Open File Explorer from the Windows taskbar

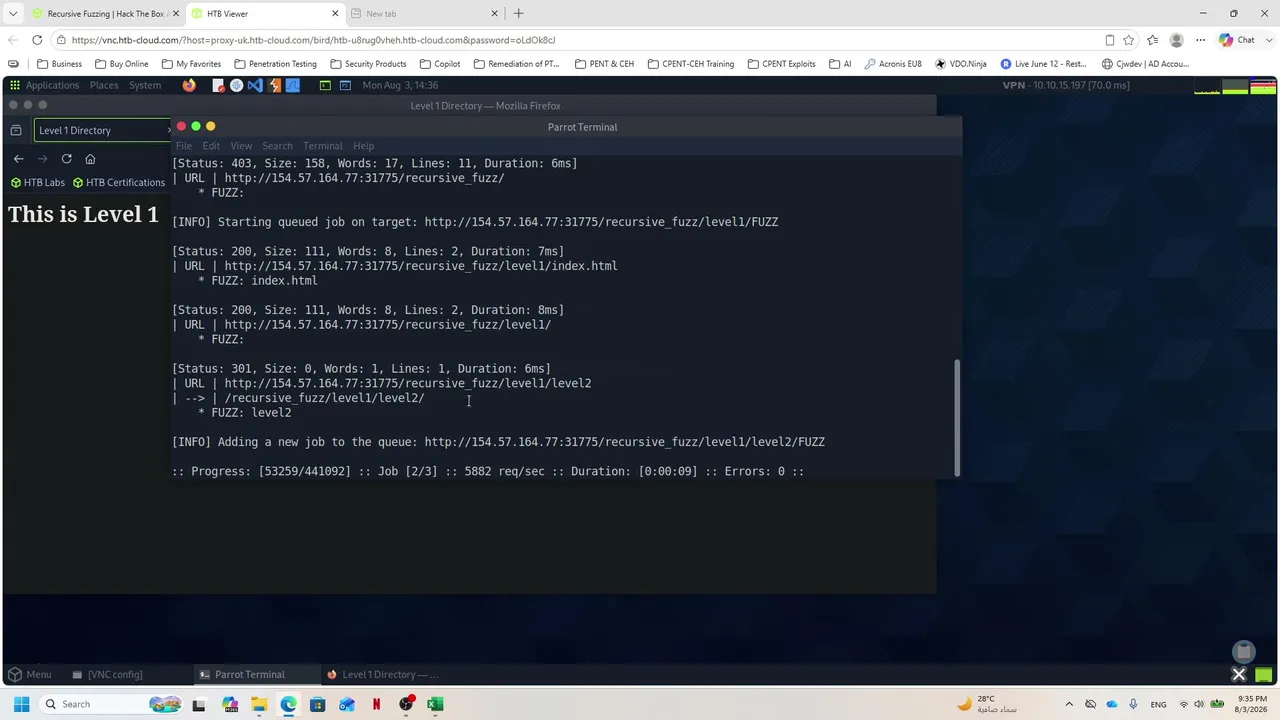pos(259,704)
